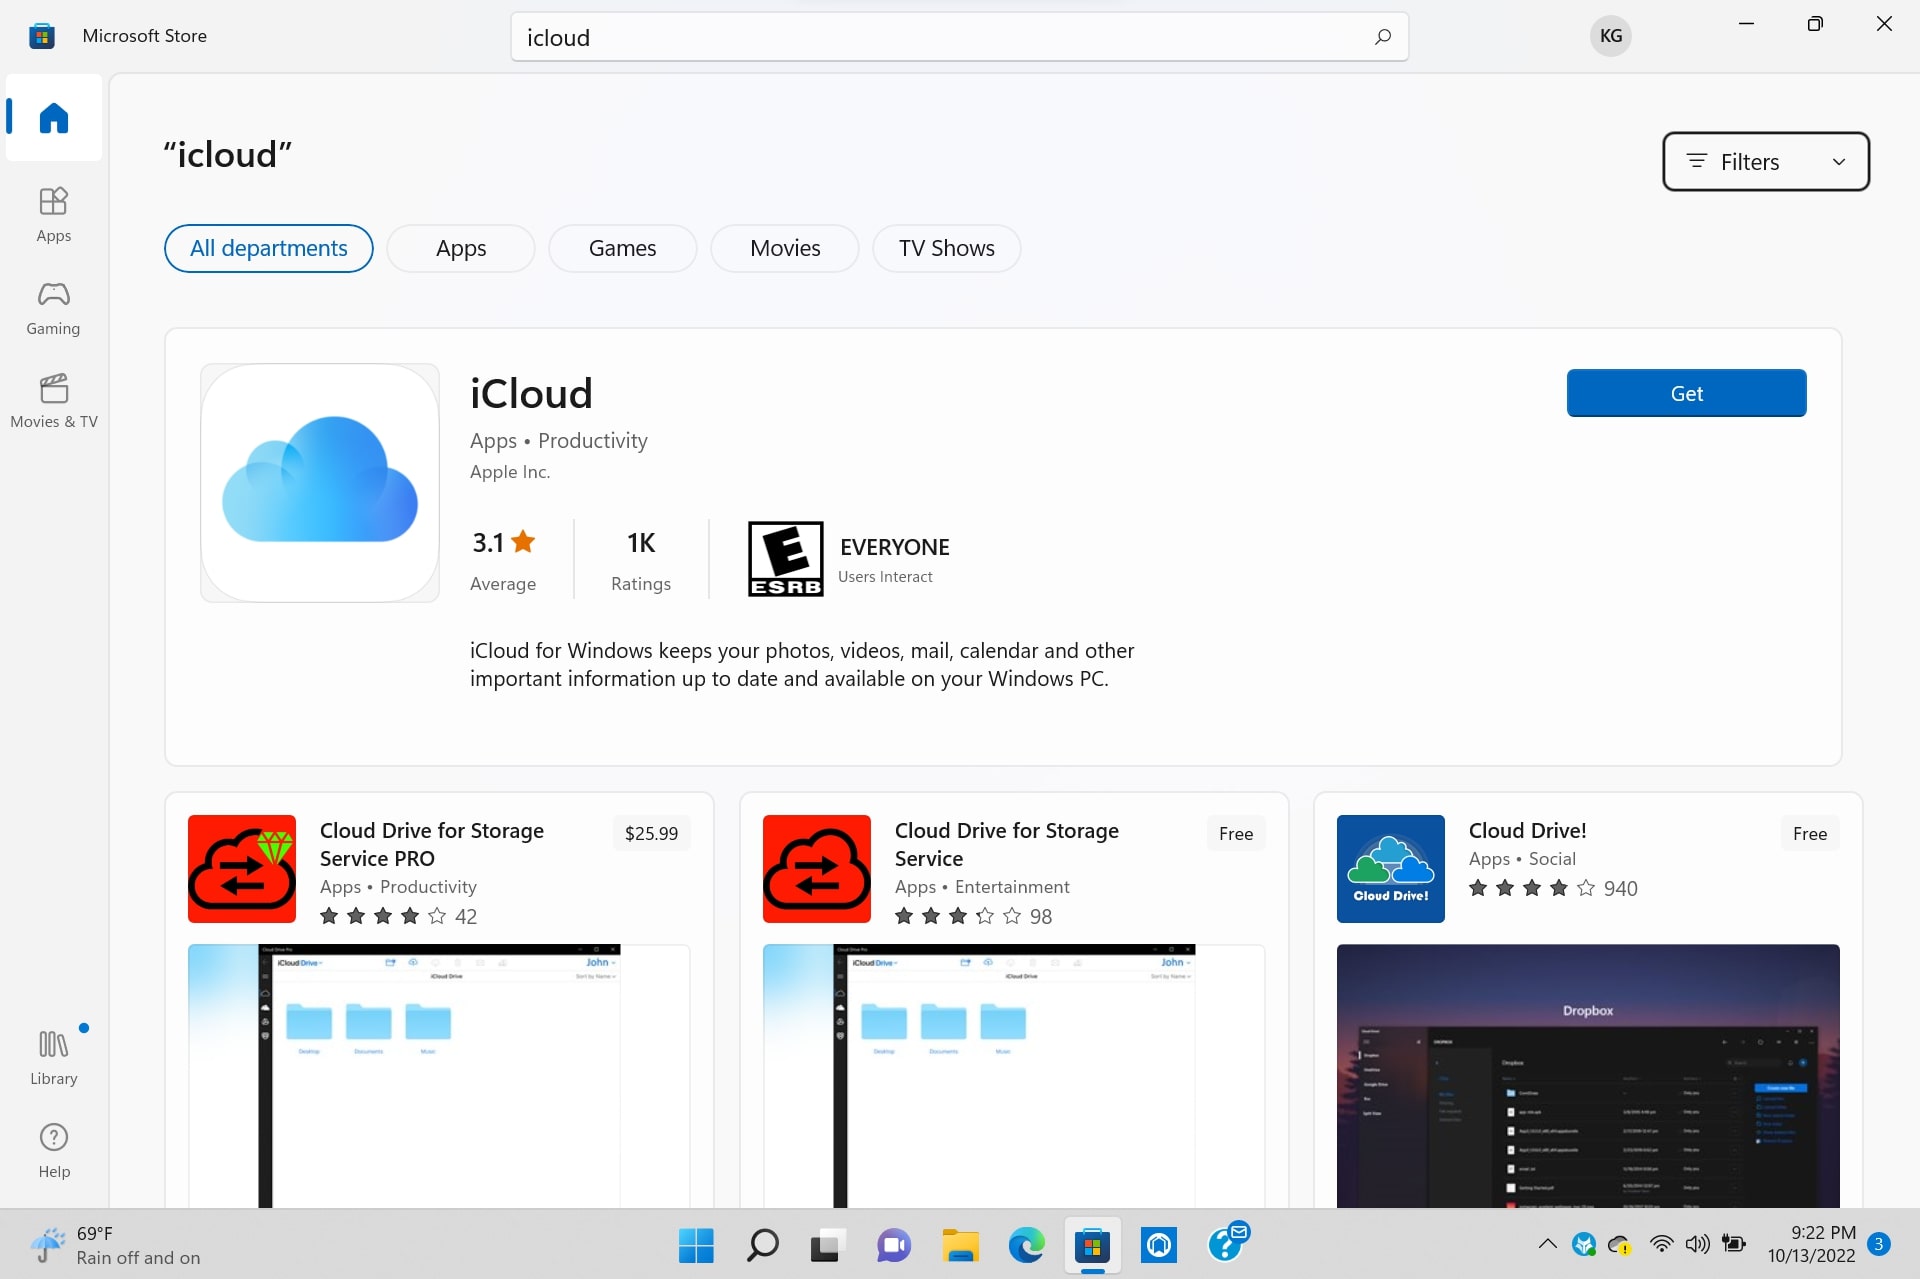1920x1279 pixels.
Task: Open Wi-Fi network settings in tray
Action: [1661, 1244]
